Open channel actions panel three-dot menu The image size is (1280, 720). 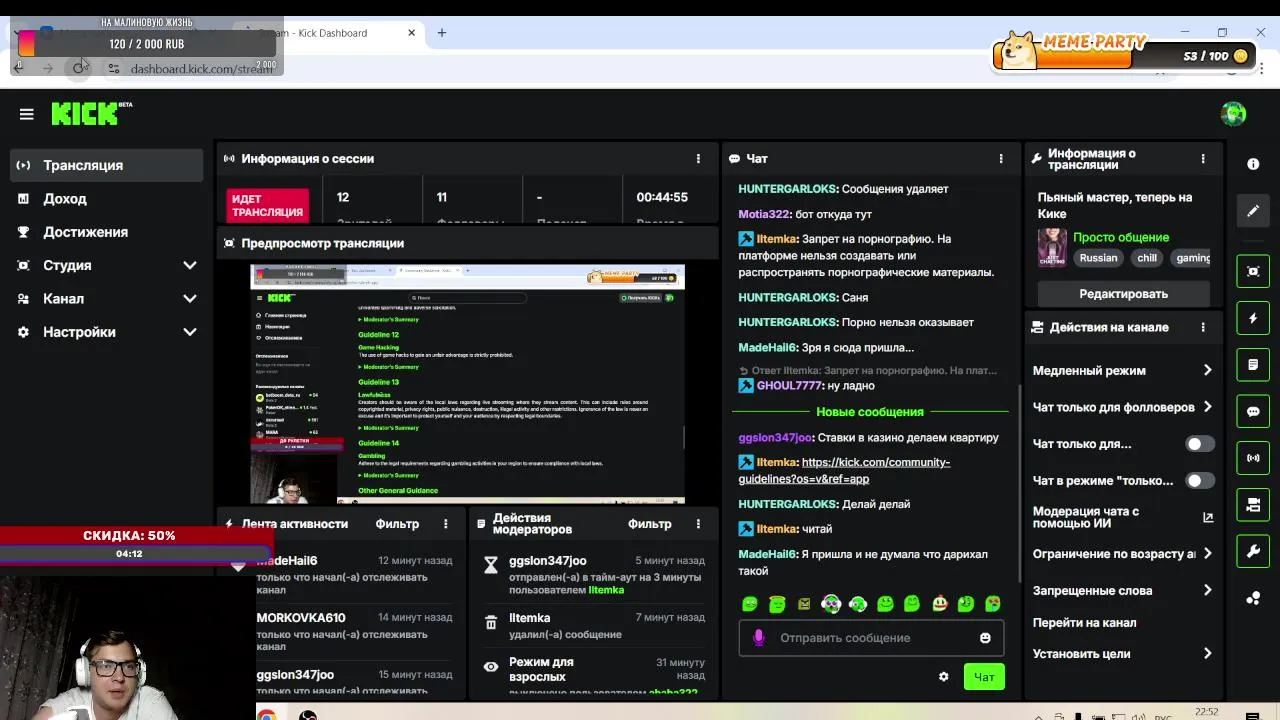pos(1203,327)
